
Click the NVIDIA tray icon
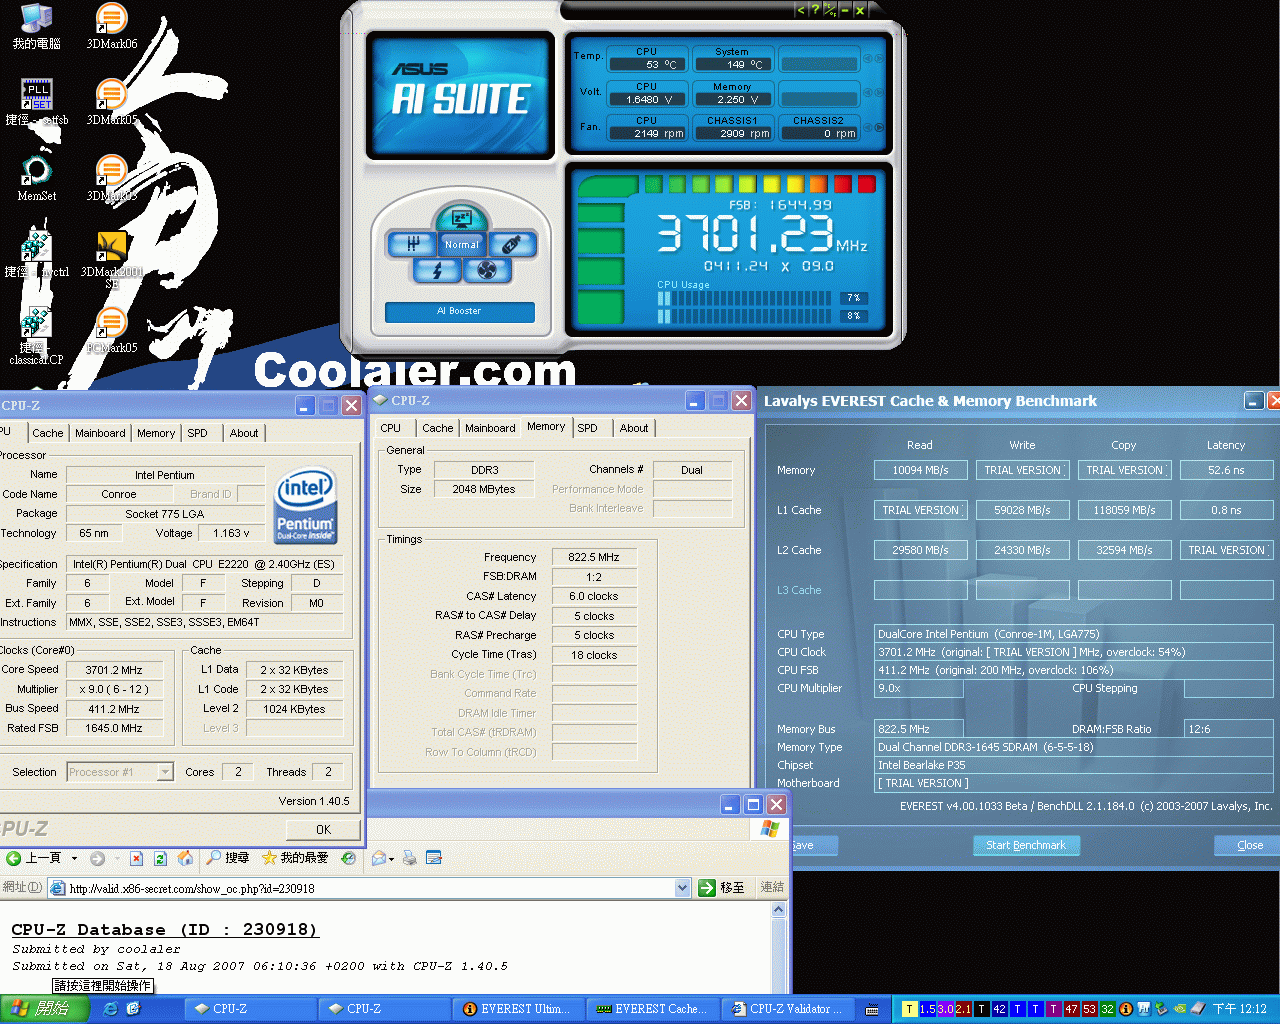pyautogui.click(x=1179, y=1009)
